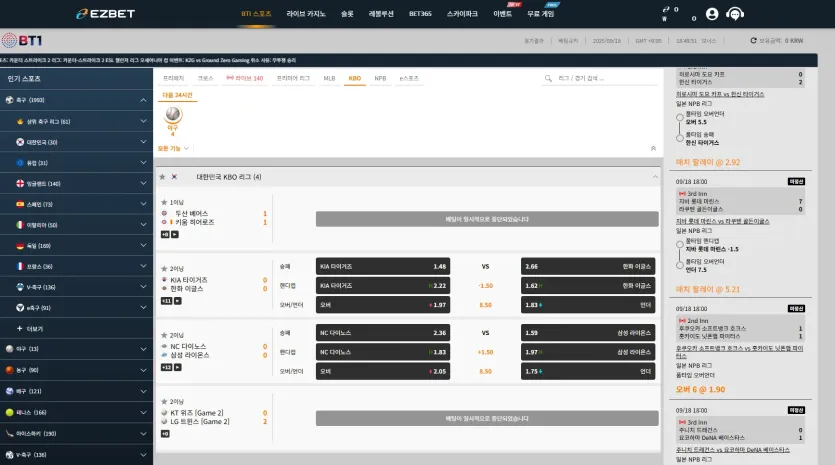The height and width of the screenshot is (465, 835).
Task: Click the EZBET logo
Action: 105,14
